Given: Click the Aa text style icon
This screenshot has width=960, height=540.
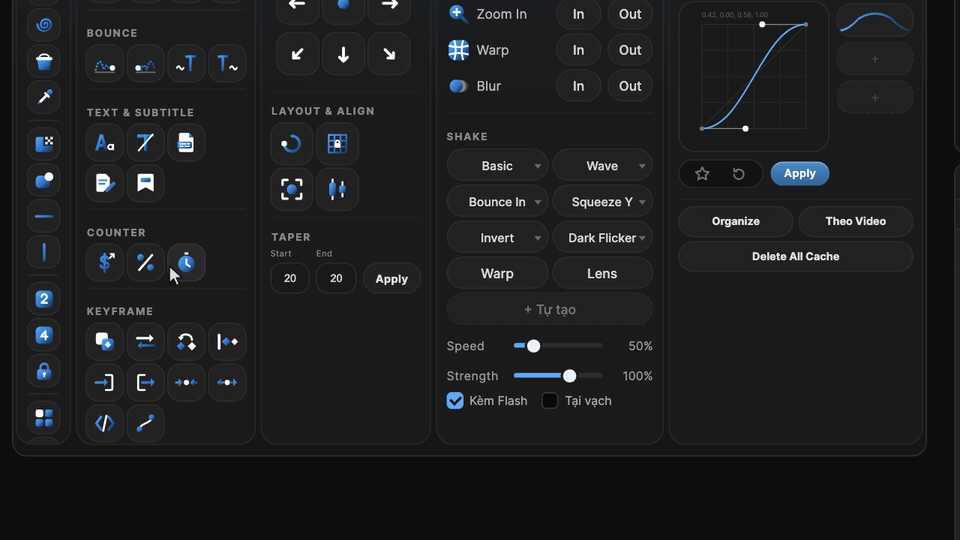Looking at the screenshot, I should (x=105, y=143).
